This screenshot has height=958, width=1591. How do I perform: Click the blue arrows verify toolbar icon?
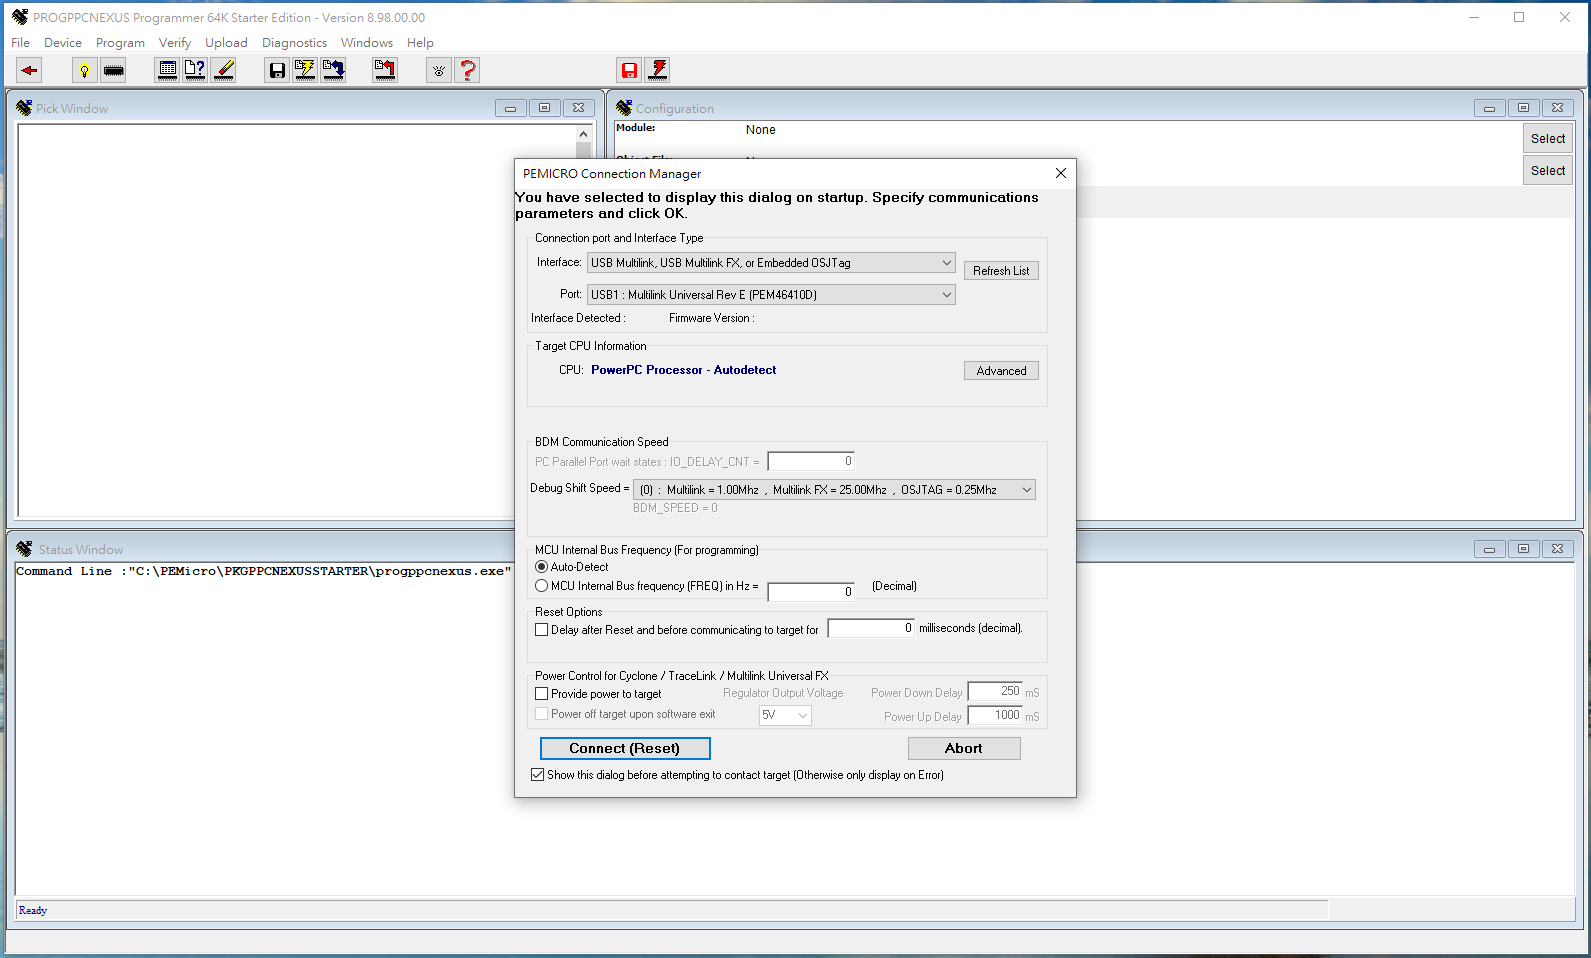click(333, 70)
